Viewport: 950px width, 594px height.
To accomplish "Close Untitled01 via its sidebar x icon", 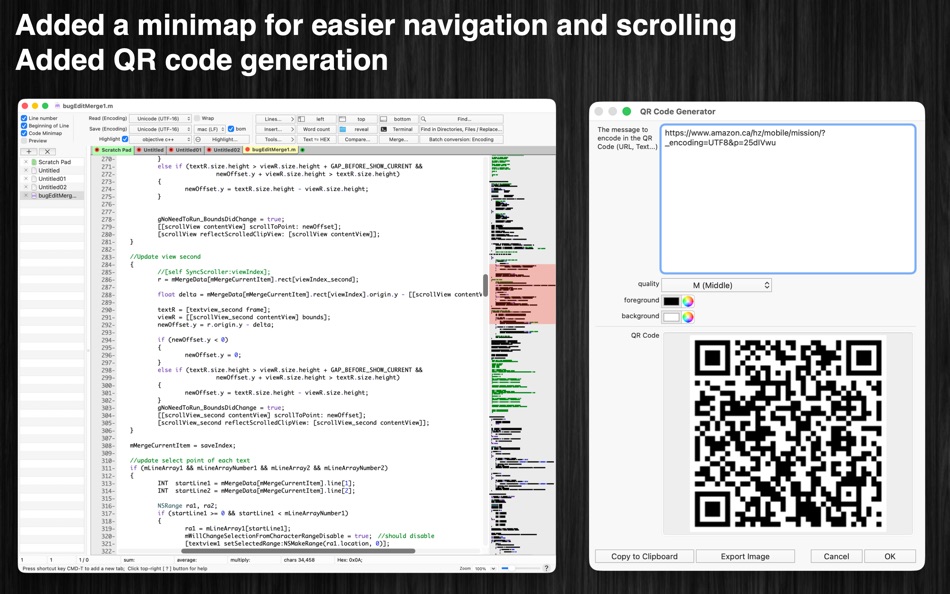I will [25, 179].
